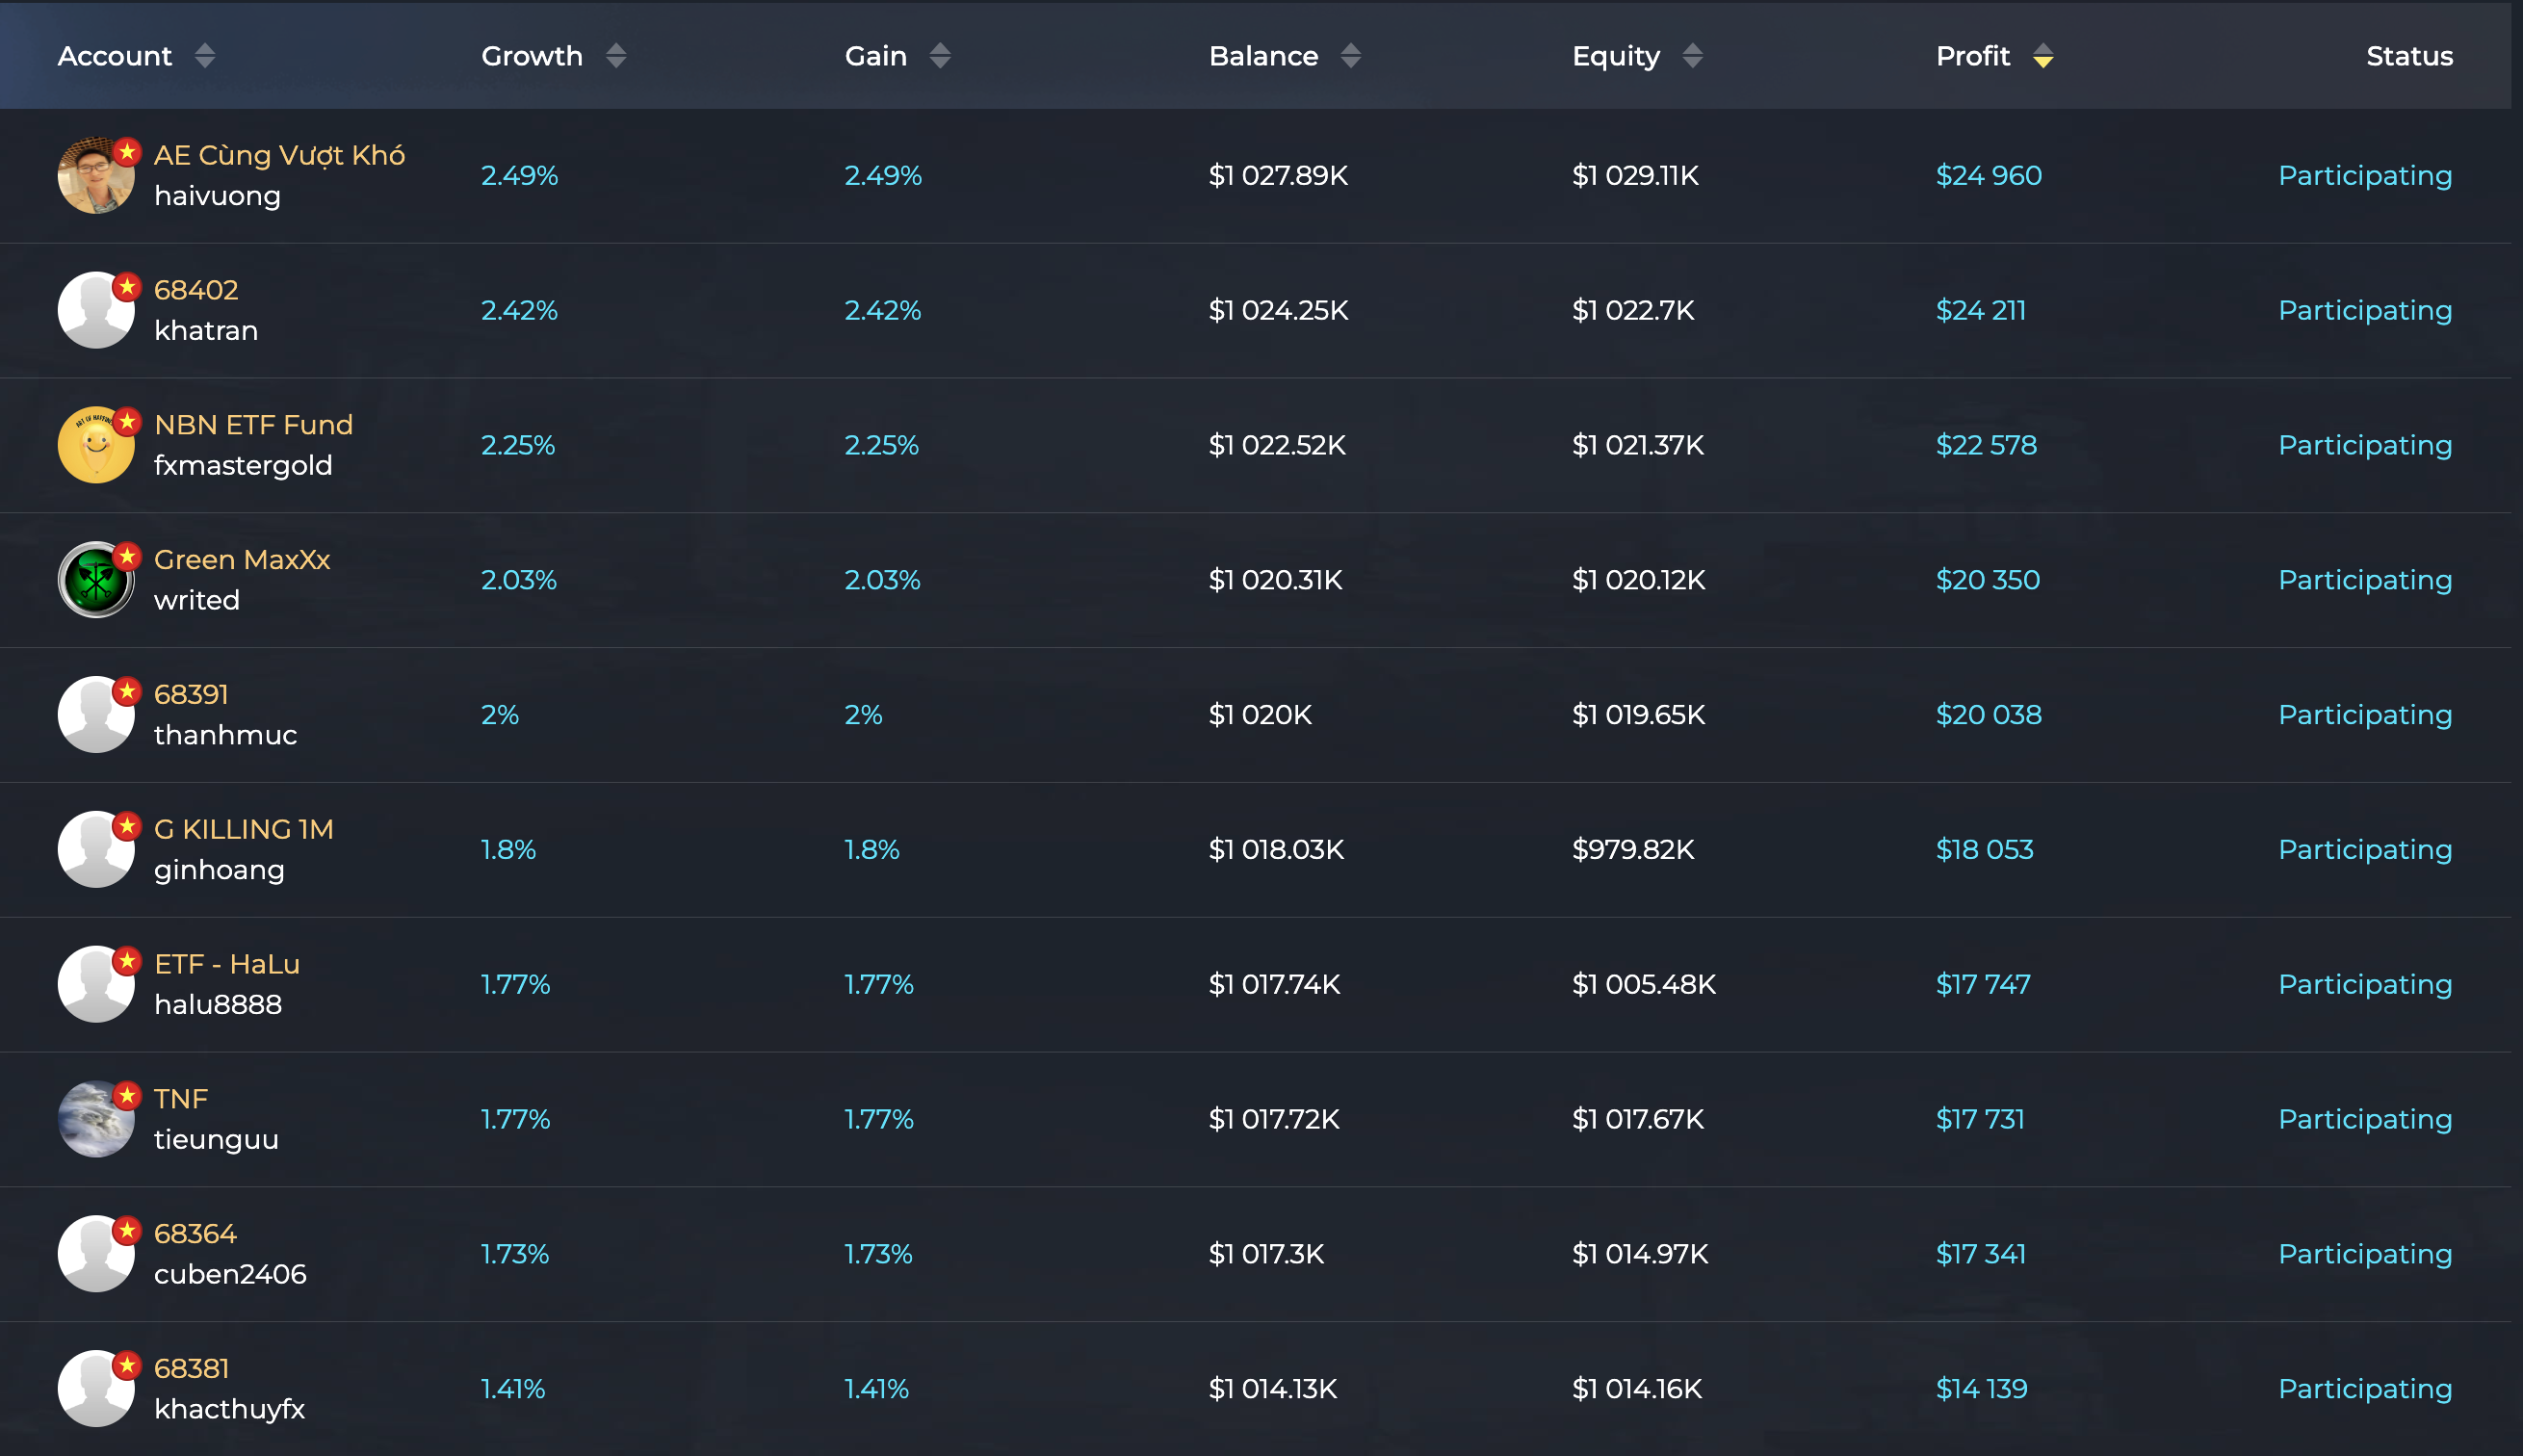Click the Gain column header
Screen dimensions: 2523x1456
point(876,56)
